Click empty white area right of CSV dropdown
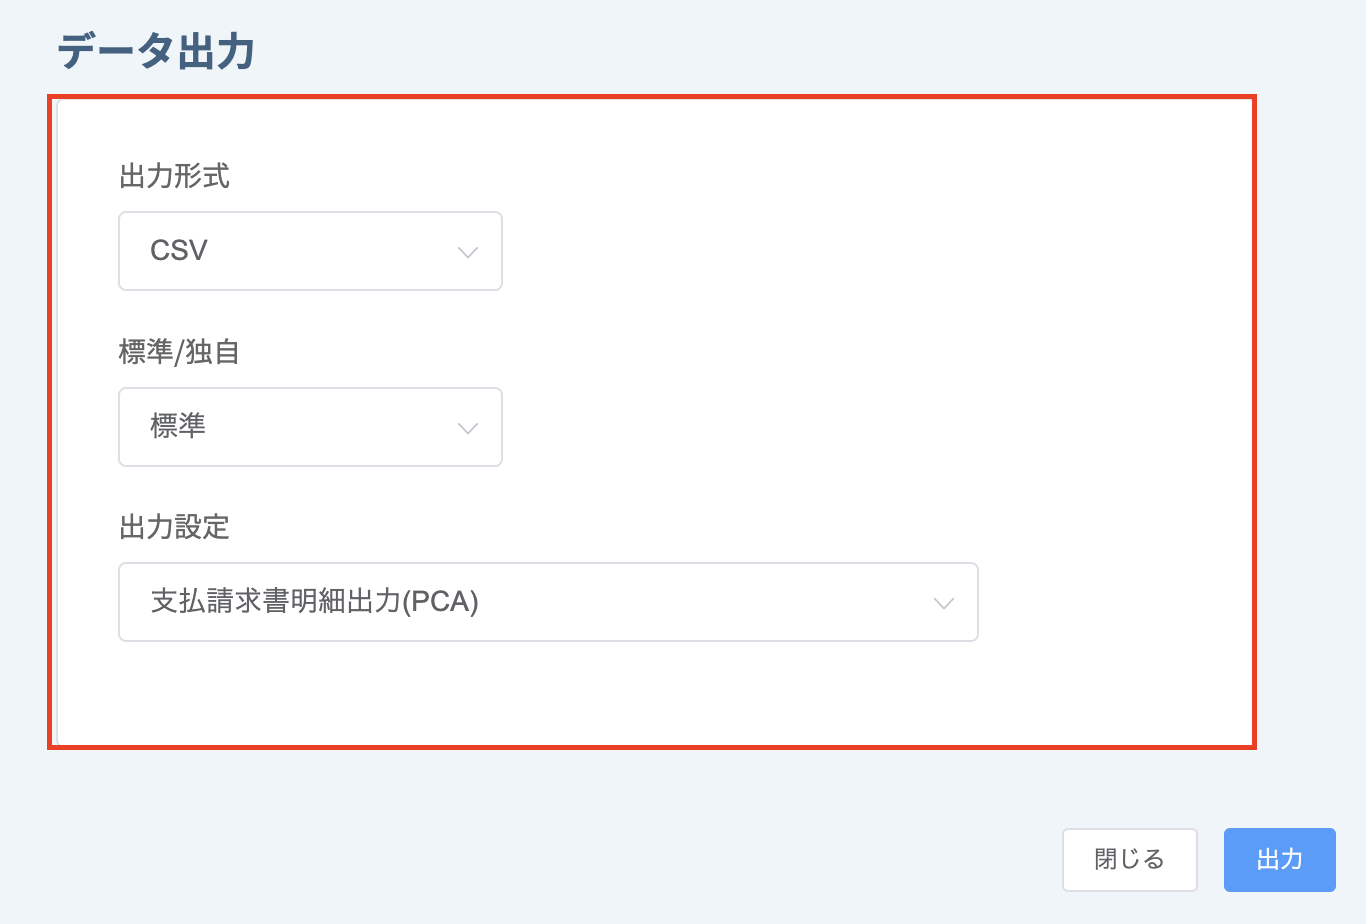Screen dimensions: 1366x924 850,251
